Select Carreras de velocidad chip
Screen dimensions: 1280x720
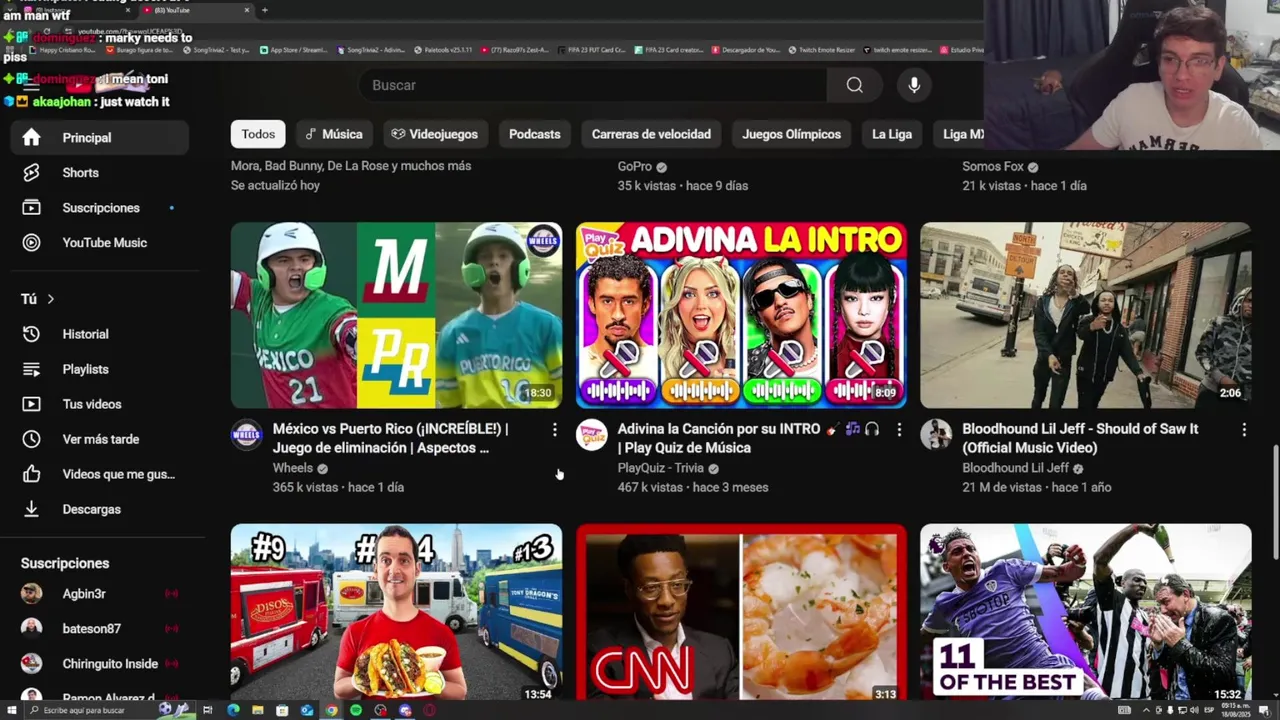(x=651, y=134)
